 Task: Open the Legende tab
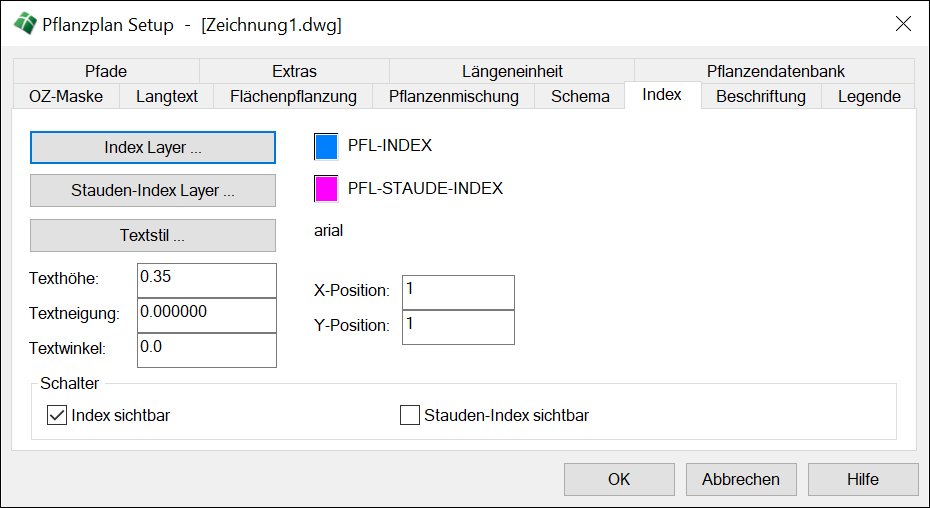click(x=868, y=96)
